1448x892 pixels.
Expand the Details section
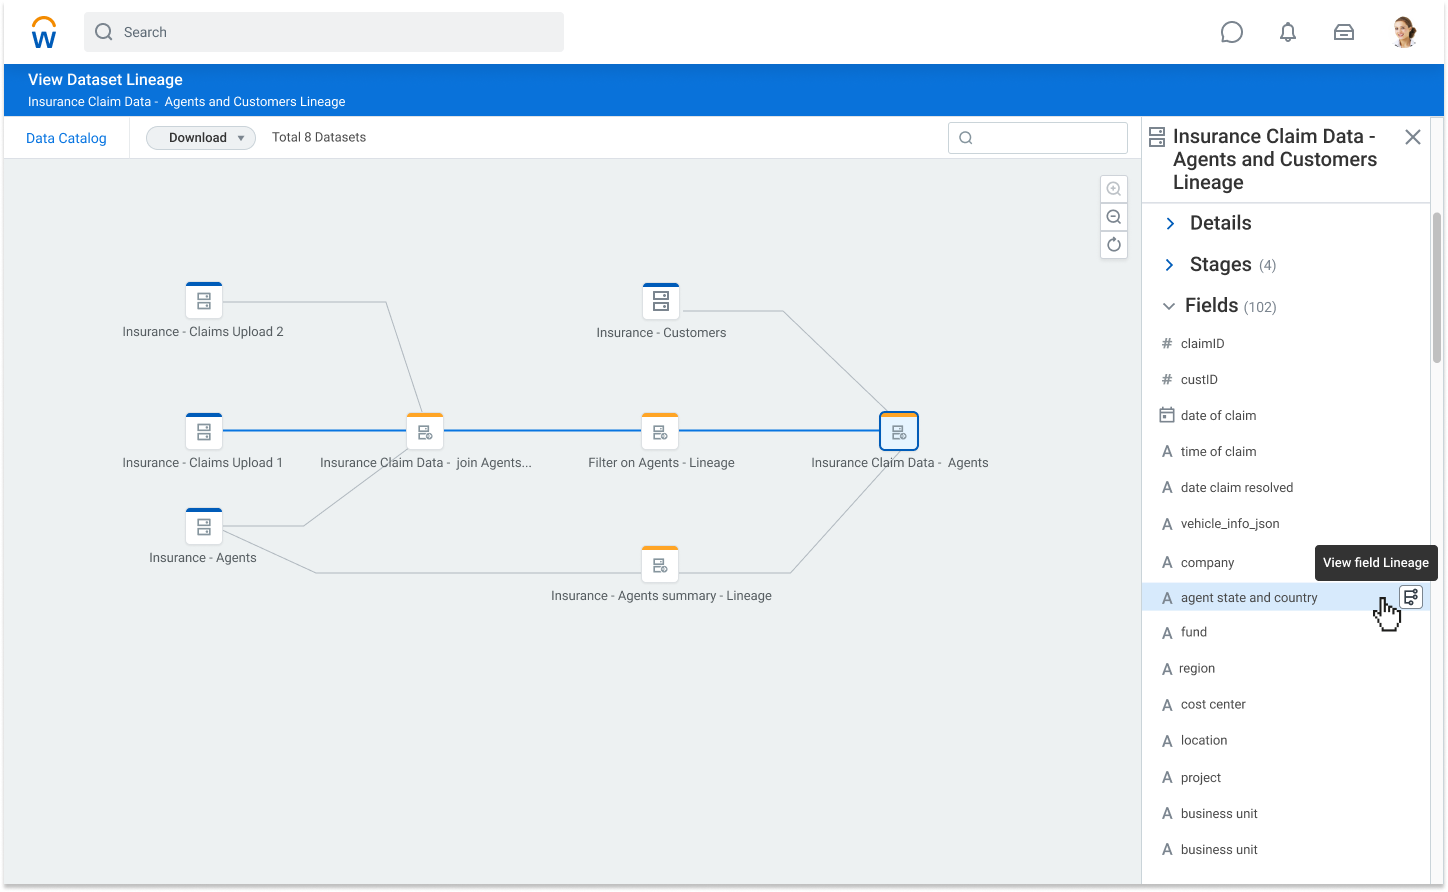[x=1170, y=224]
